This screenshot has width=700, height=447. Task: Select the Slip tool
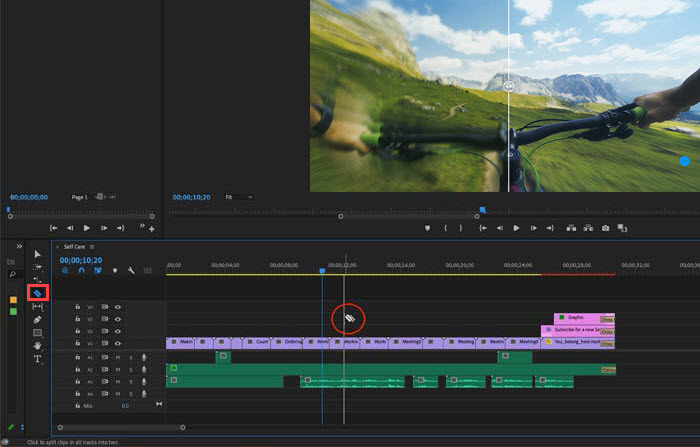(37, 306)
